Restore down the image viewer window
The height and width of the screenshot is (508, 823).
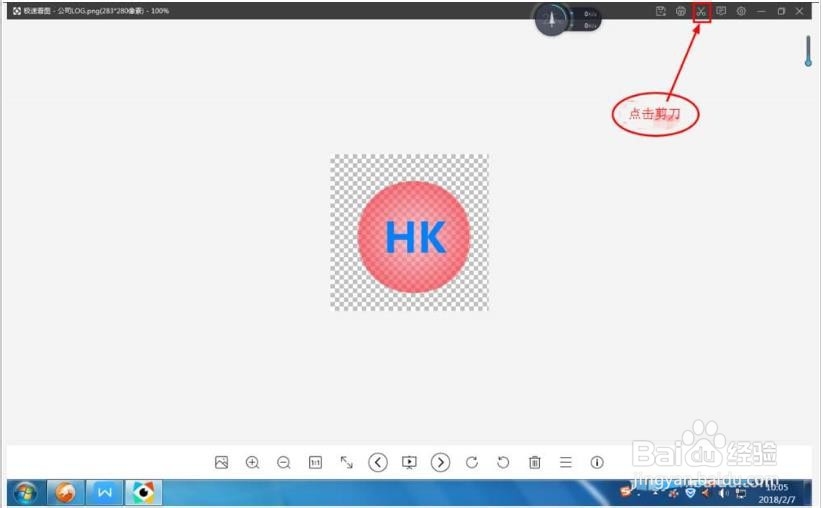(781, 11)
